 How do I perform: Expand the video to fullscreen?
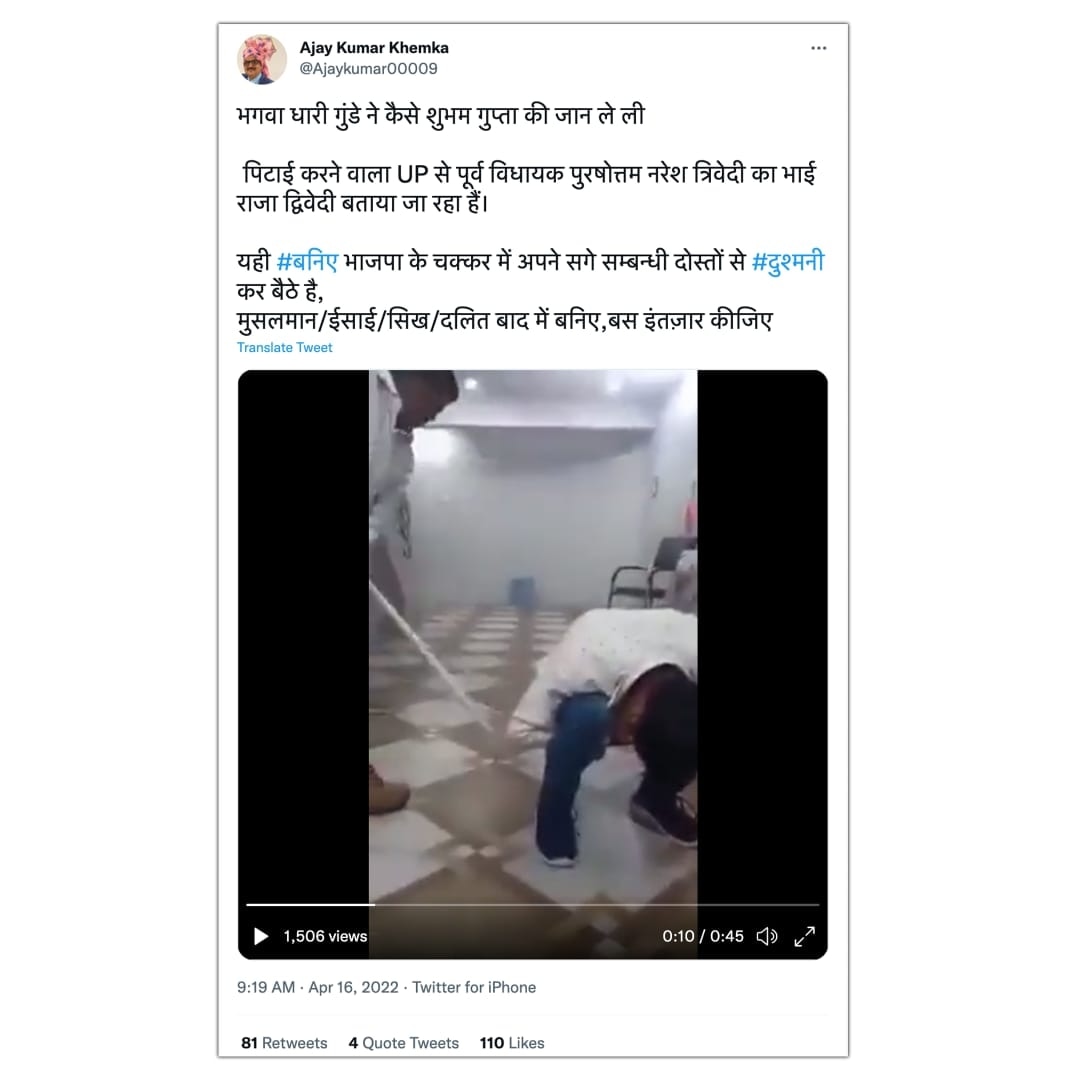[805, 936]
